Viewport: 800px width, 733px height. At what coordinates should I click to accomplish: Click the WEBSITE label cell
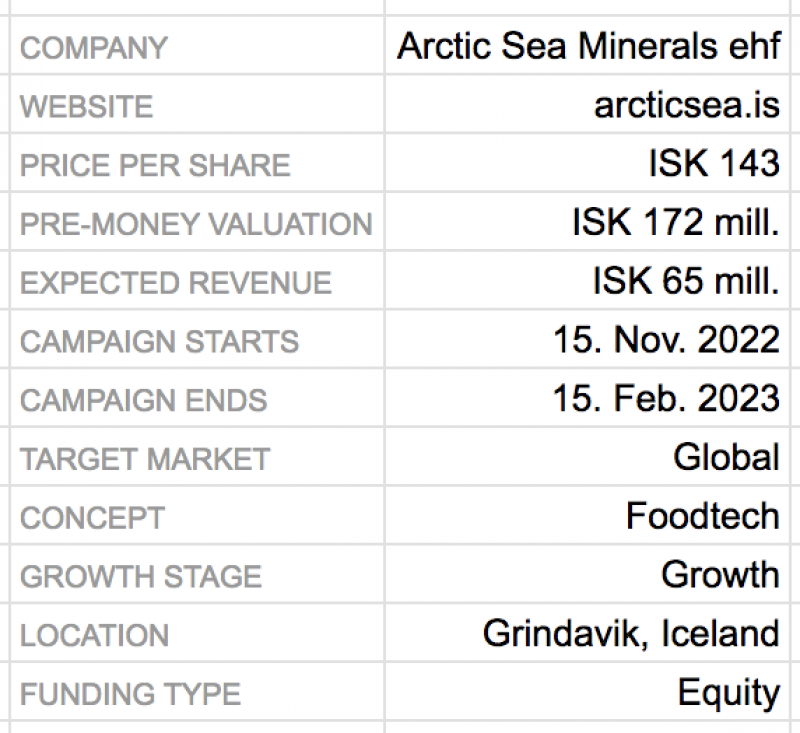pyautogui.click(x=87, y=106)
